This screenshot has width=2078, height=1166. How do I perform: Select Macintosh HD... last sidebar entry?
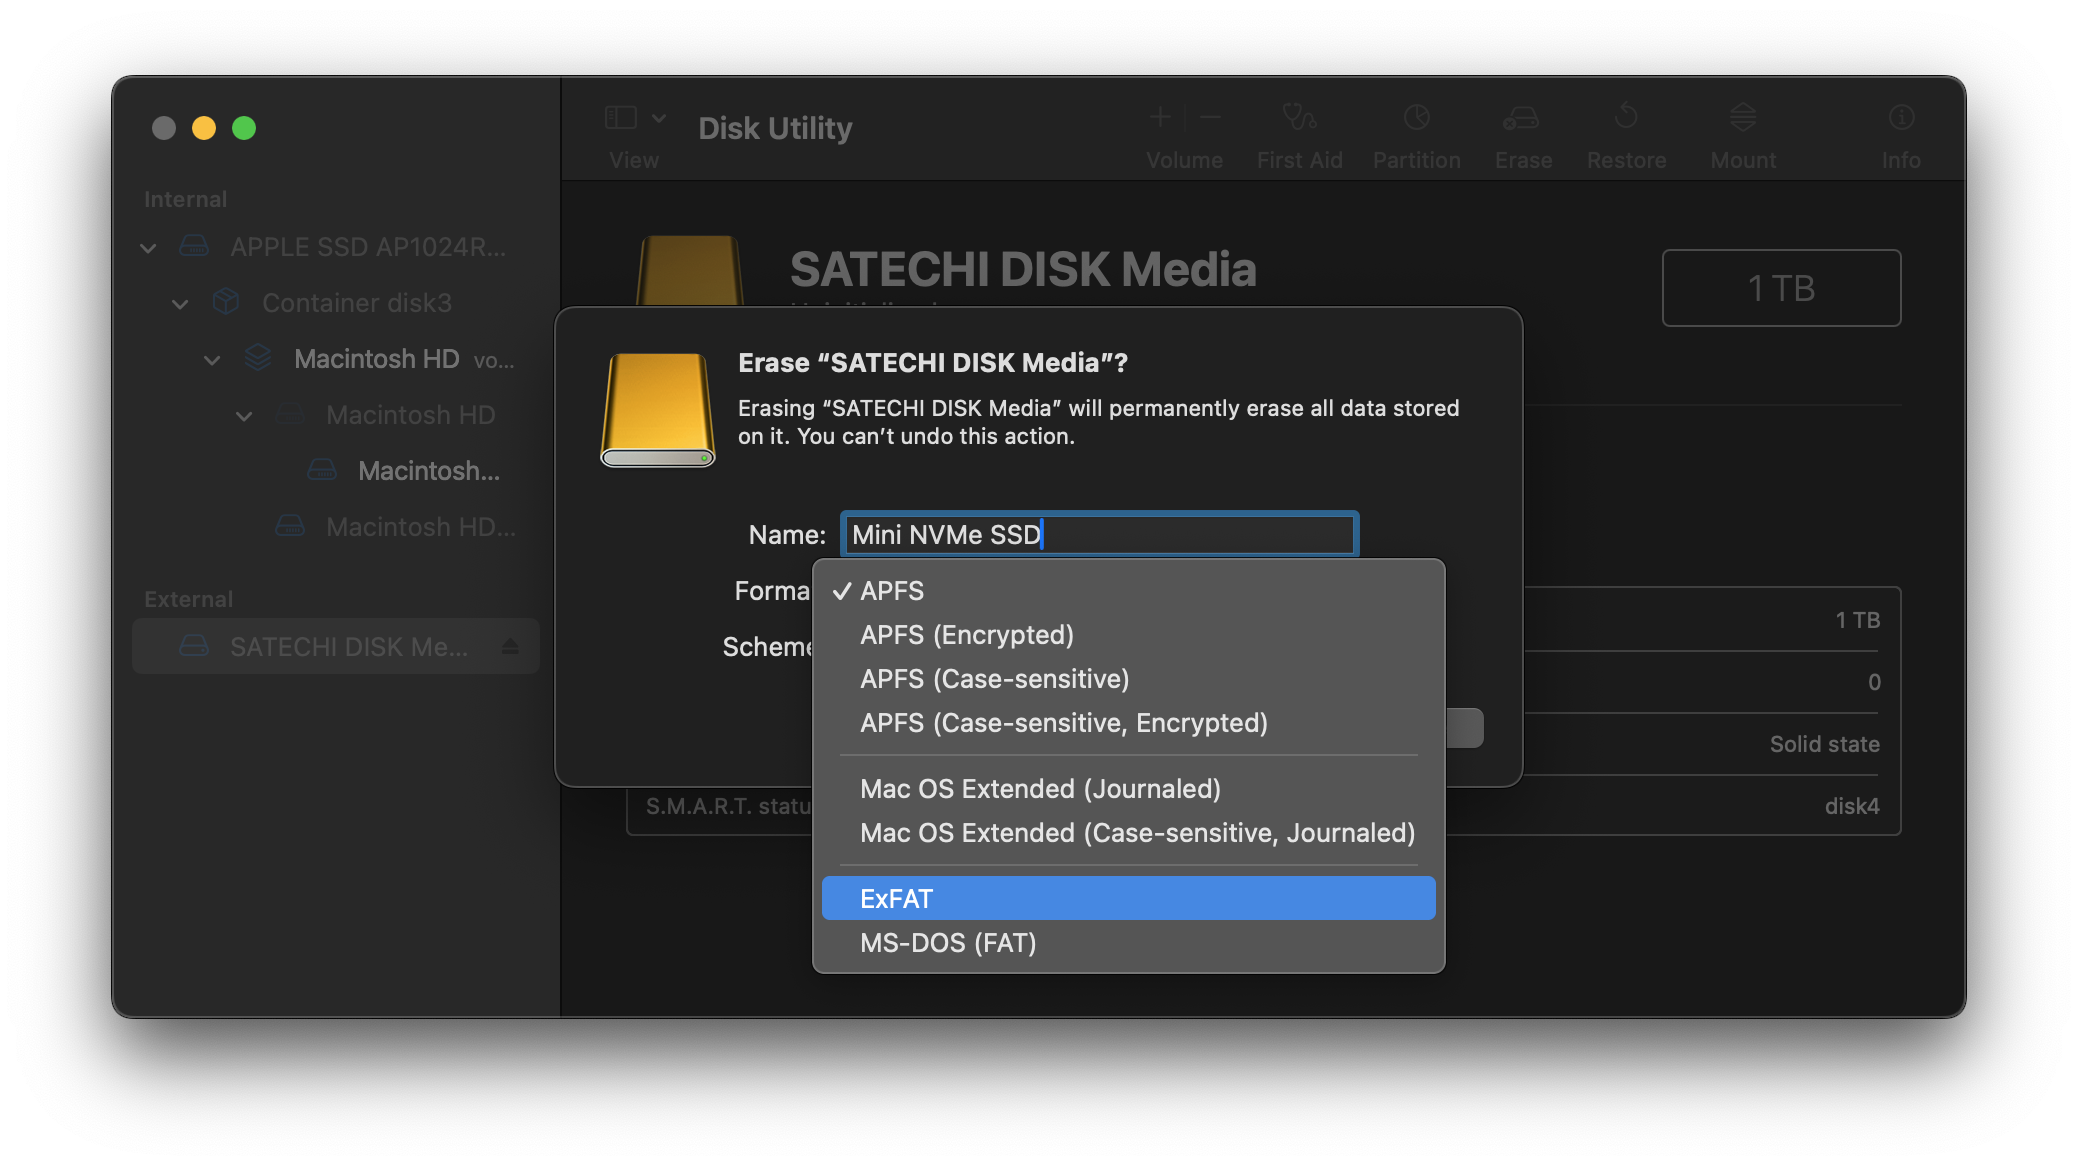pyautogui.click(x=336, y=527)
